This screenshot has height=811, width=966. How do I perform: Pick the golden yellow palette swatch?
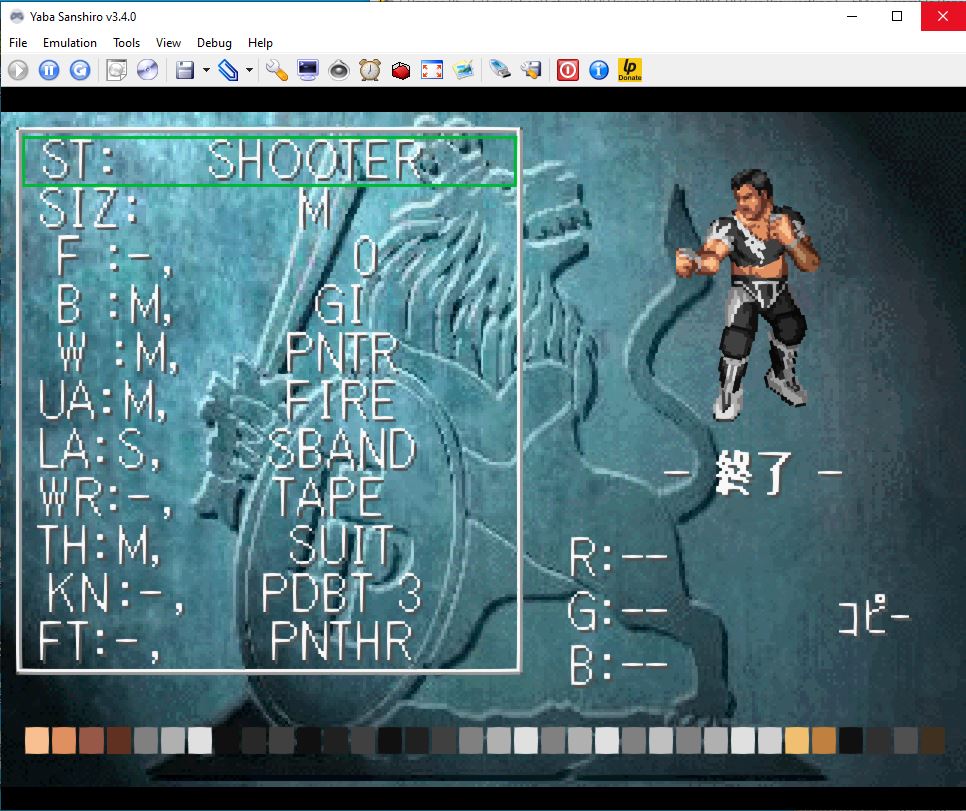(797, 741)
